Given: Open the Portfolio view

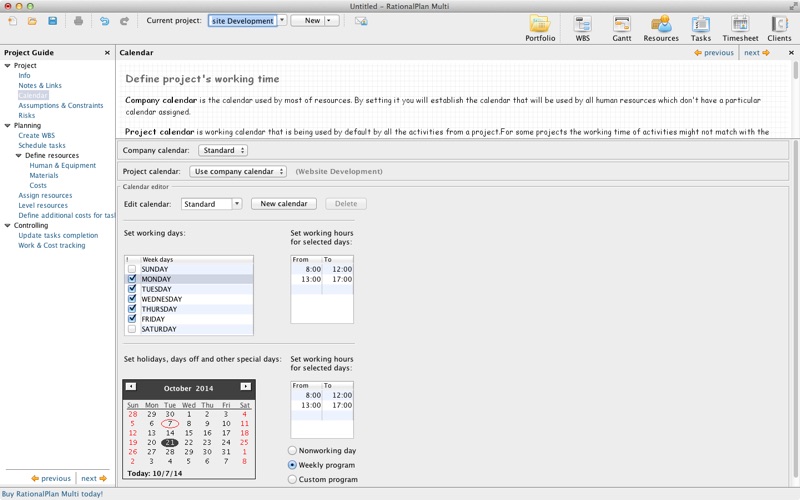Looking at the screenshot, I should (540, 29).
